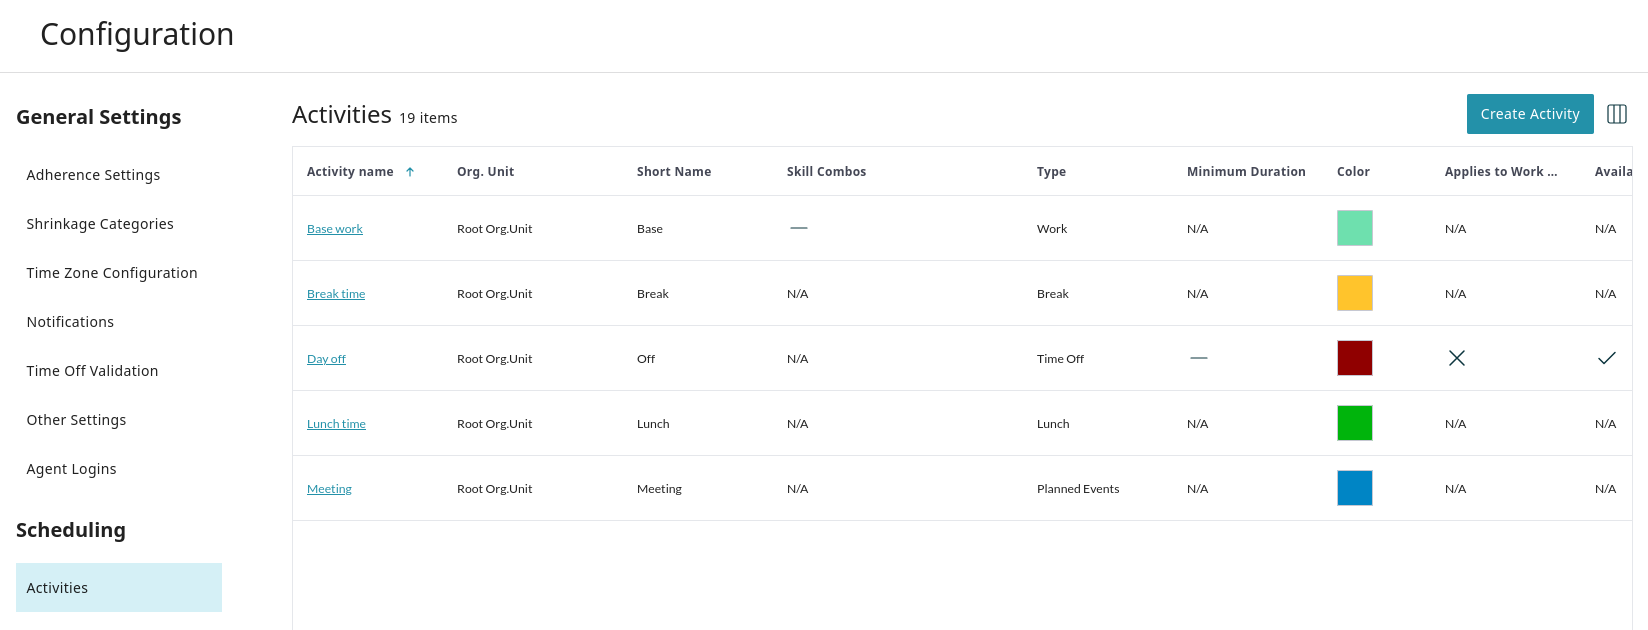Open the Lunch time activity link
Image resolution: width=1648 pixels, height=630 pixels.
click(336, 424)
